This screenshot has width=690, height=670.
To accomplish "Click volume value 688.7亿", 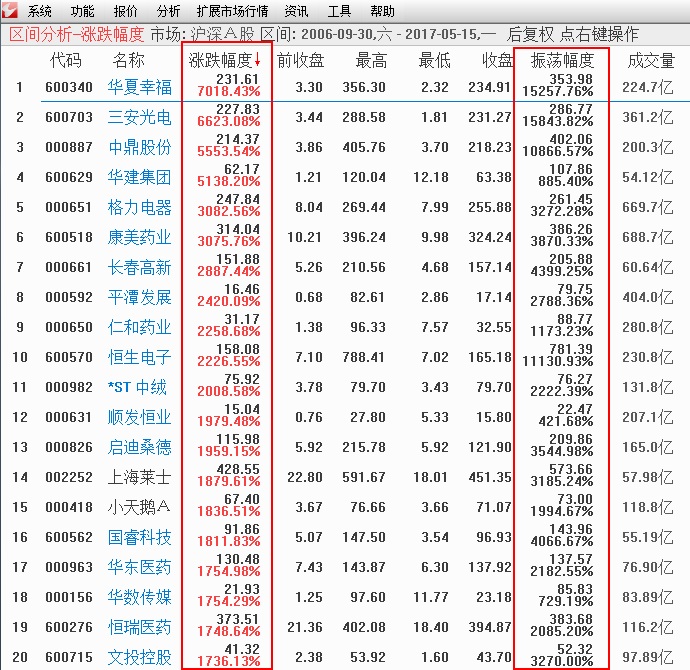I will tap(648, 237).
